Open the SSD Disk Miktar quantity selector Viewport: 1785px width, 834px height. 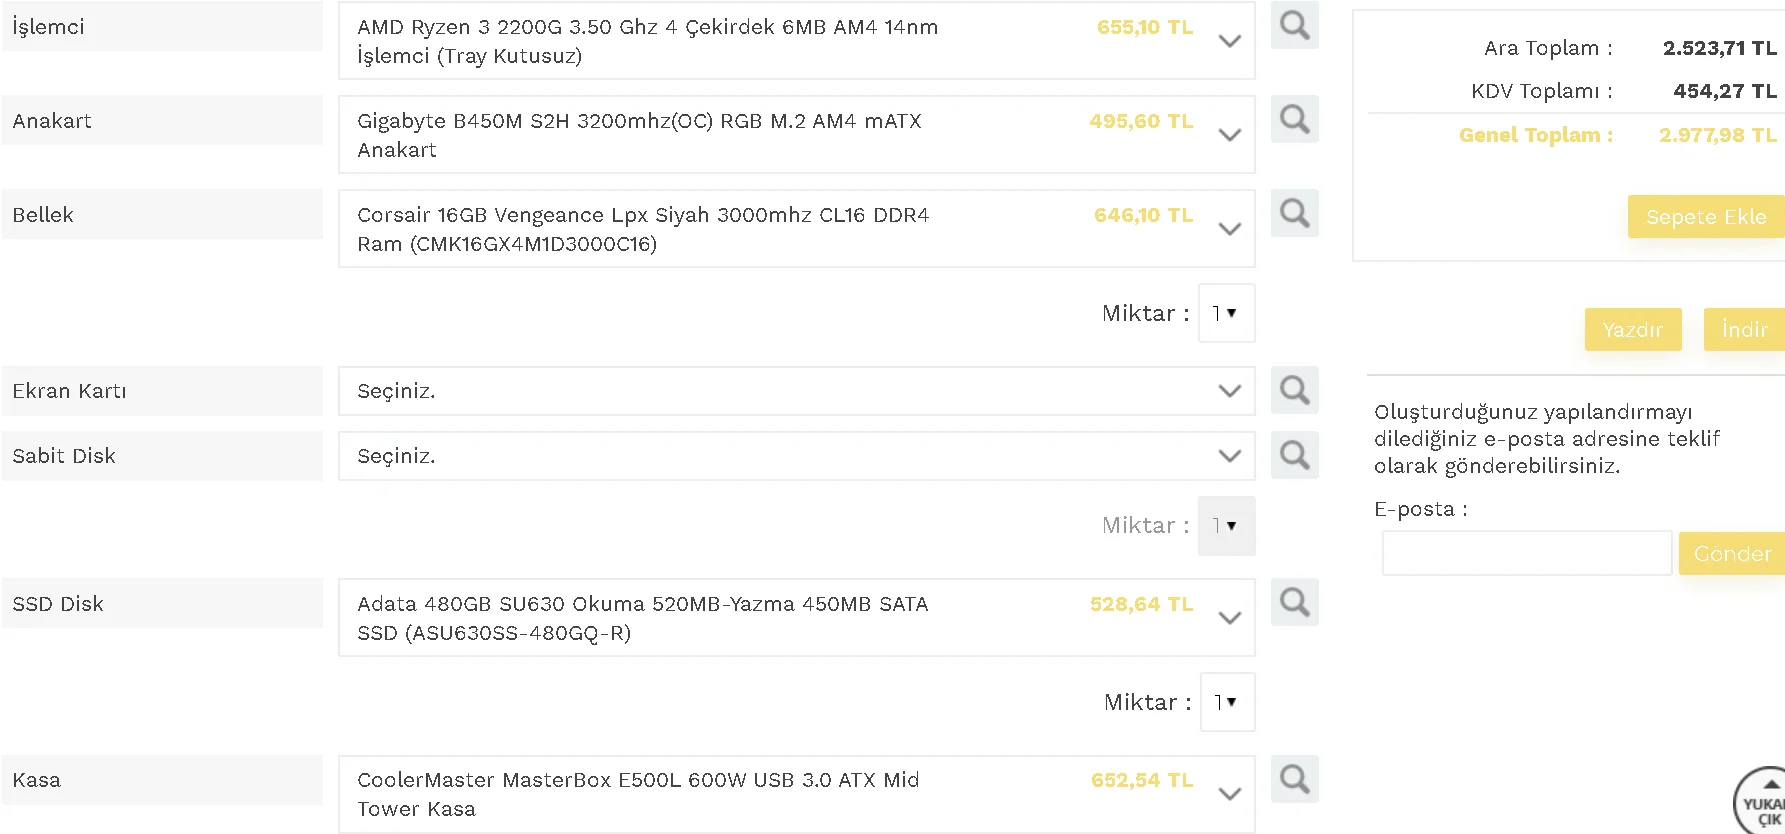(x=1226, y=702)
